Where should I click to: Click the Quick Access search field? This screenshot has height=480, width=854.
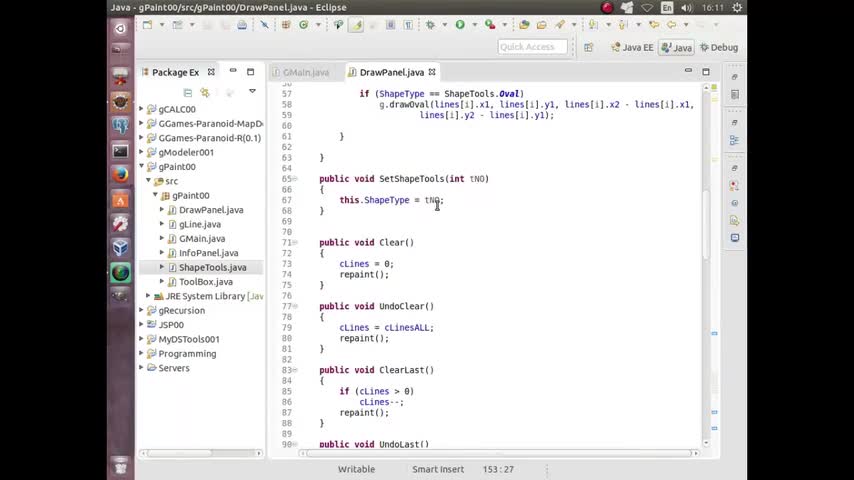point(532,47)
